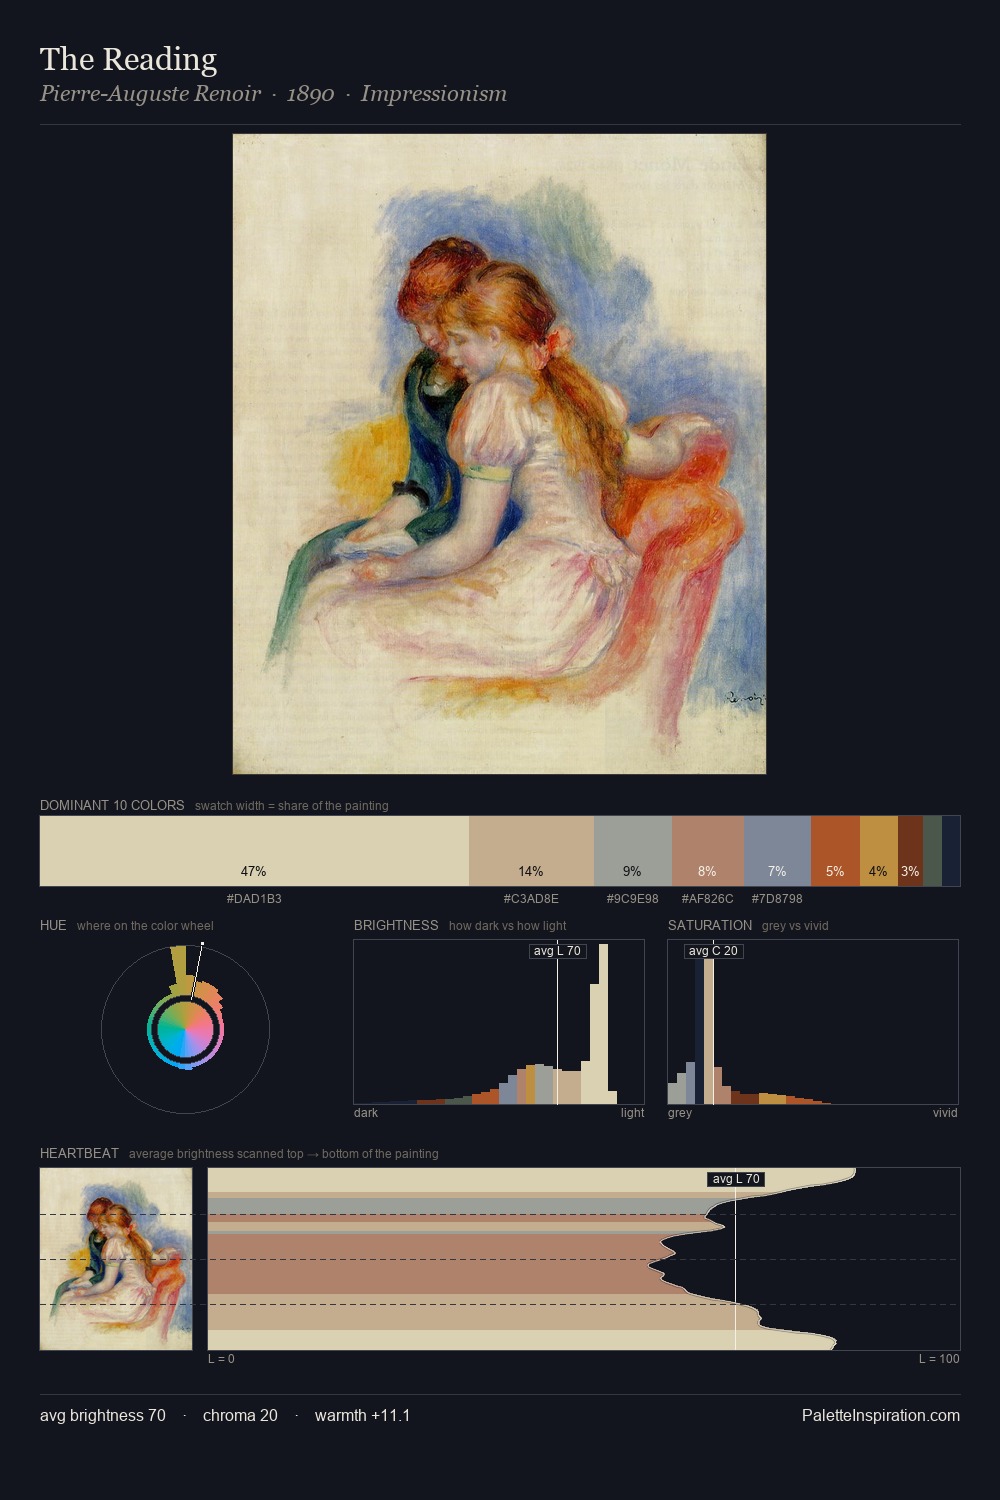Click the 'DOMINANT 10 COLORS' heading
Viewport: 1000px width, 1500px height.
coord(112,805)
